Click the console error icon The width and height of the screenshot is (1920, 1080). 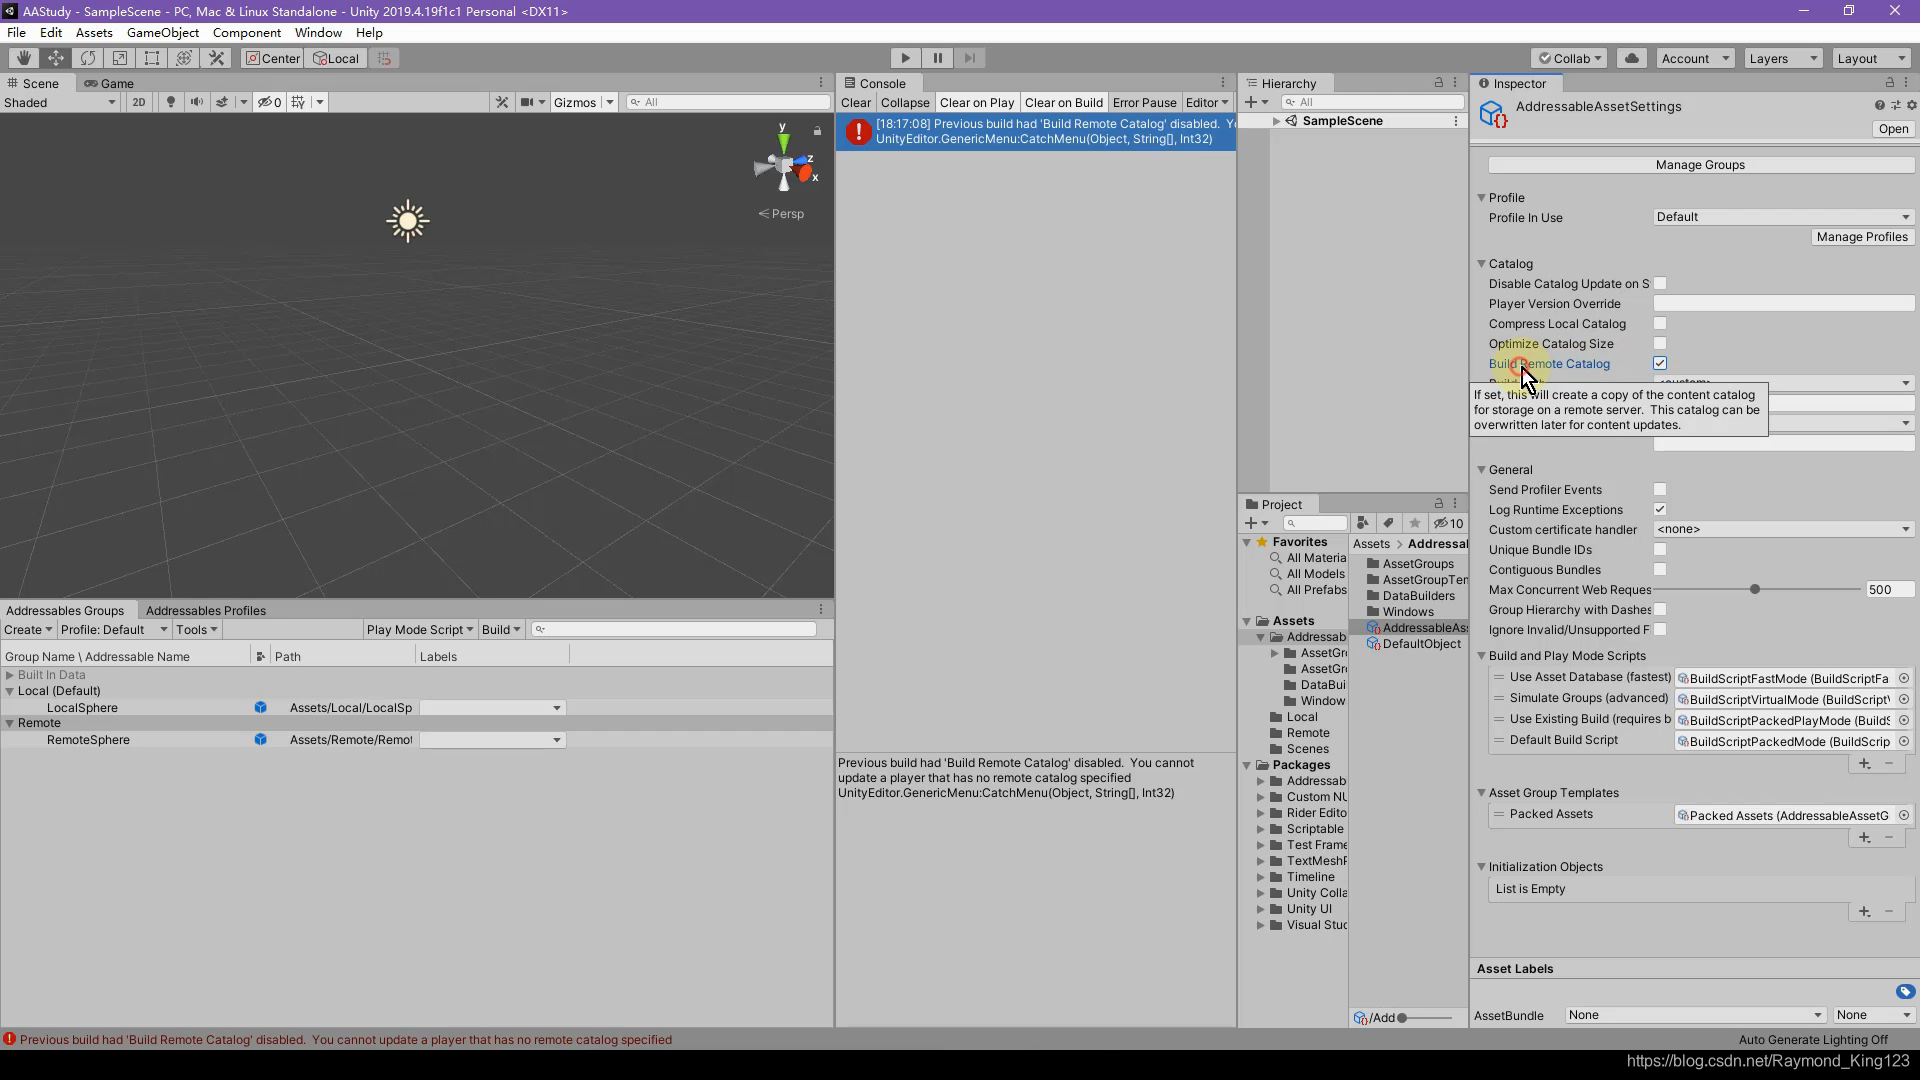click(x=858, y=131)
